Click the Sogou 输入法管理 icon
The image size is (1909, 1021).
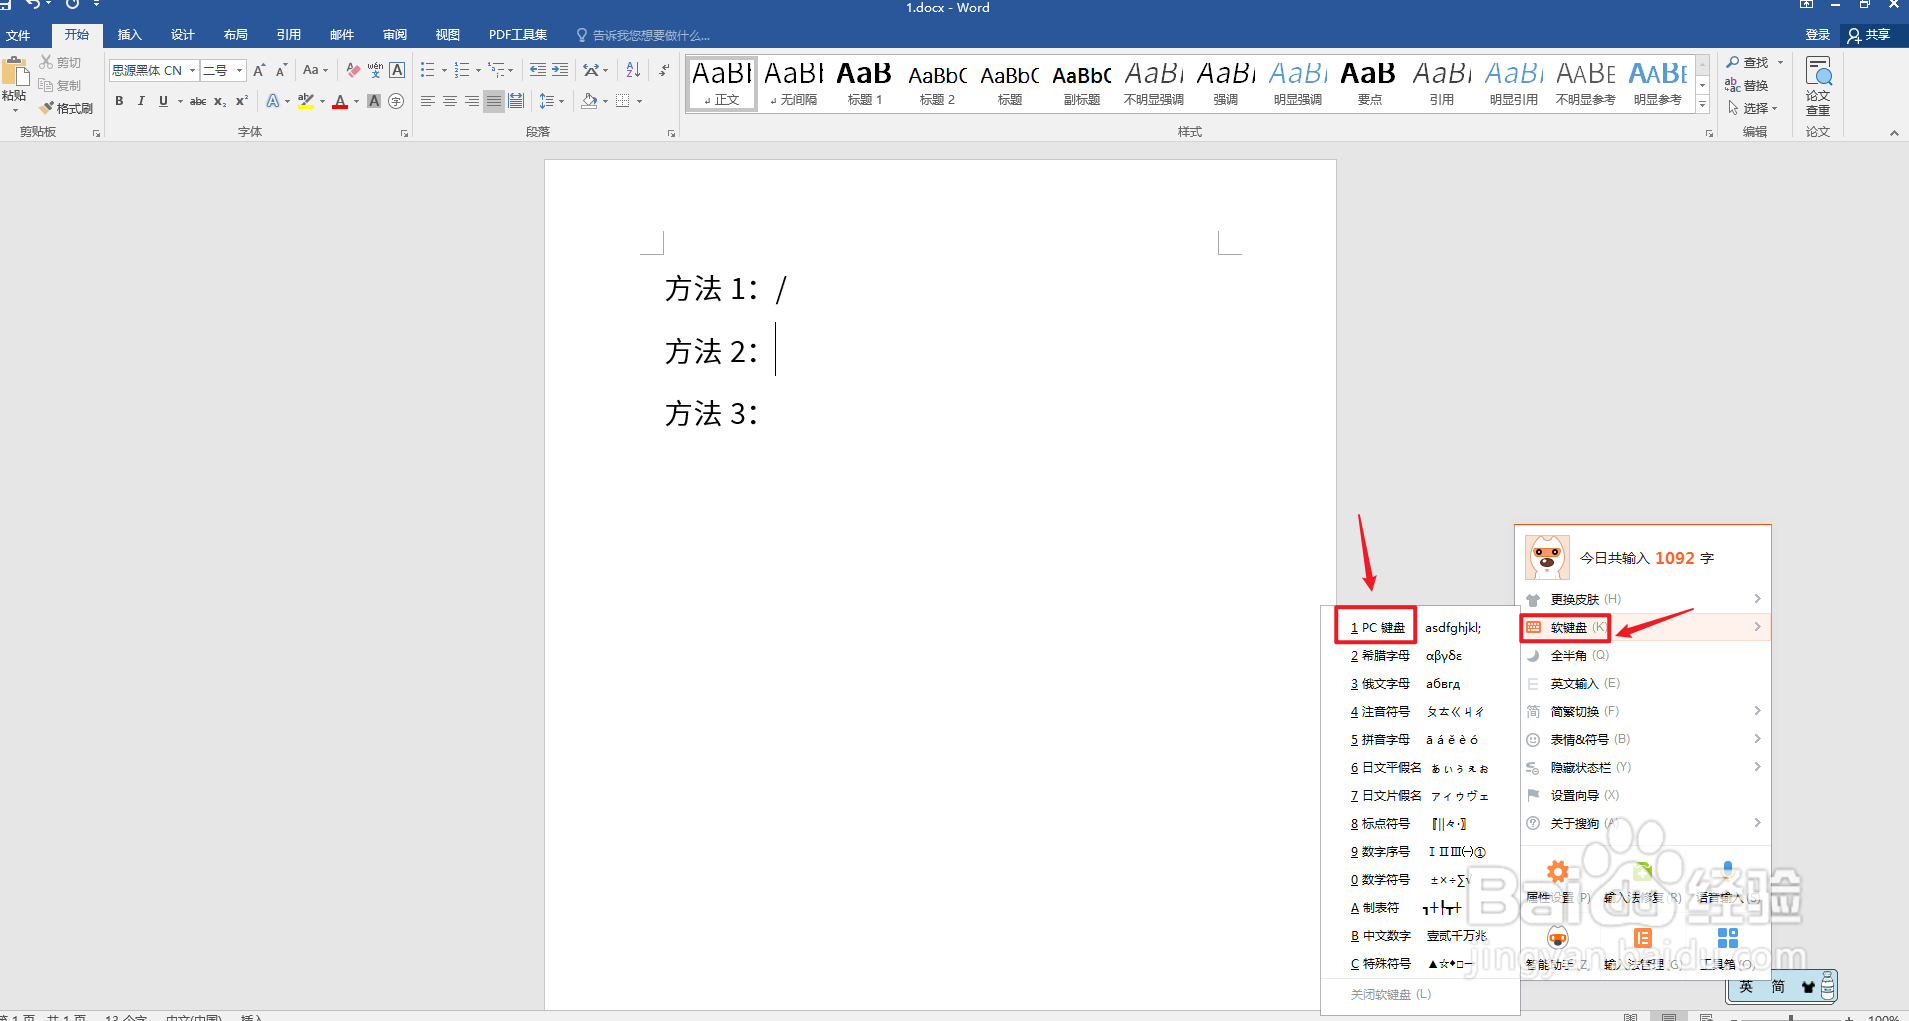click(x=1642, y=938)
